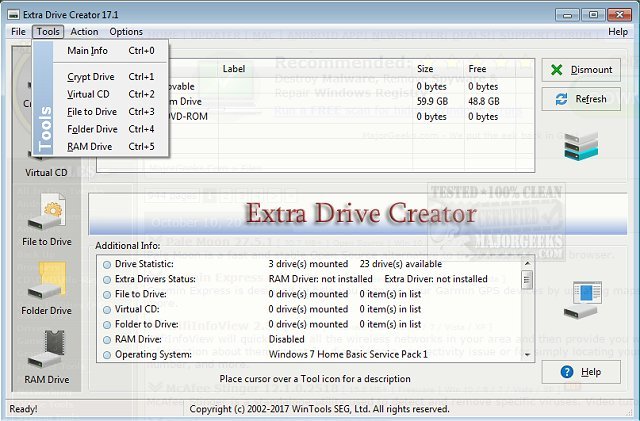Click the Drive Statistic bullet

click(x=107, y=265)
